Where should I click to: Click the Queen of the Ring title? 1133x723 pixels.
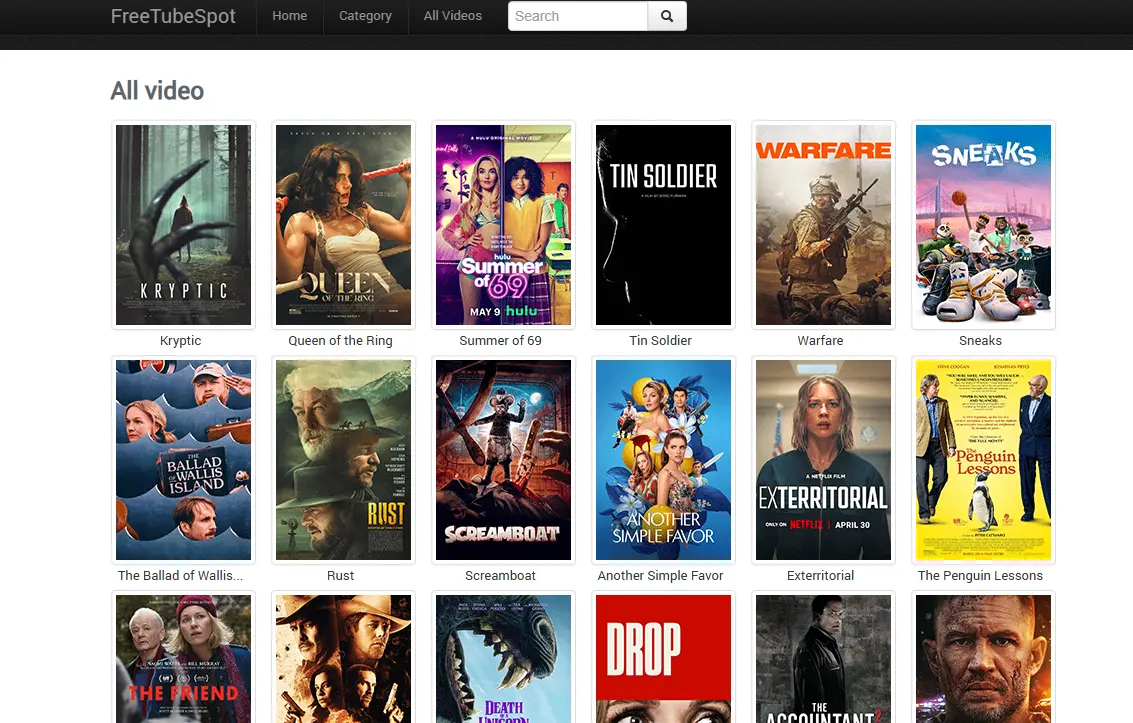pos(340,340)
